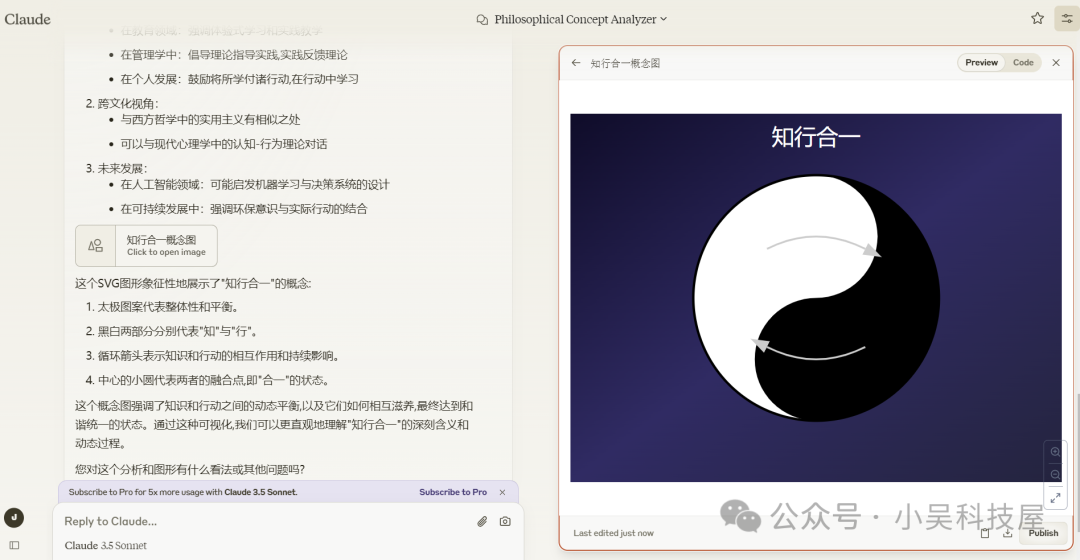Click the list item starting 4. 中心的小圆
This screenshot has height=560, width=1080.
pos(207,380)
